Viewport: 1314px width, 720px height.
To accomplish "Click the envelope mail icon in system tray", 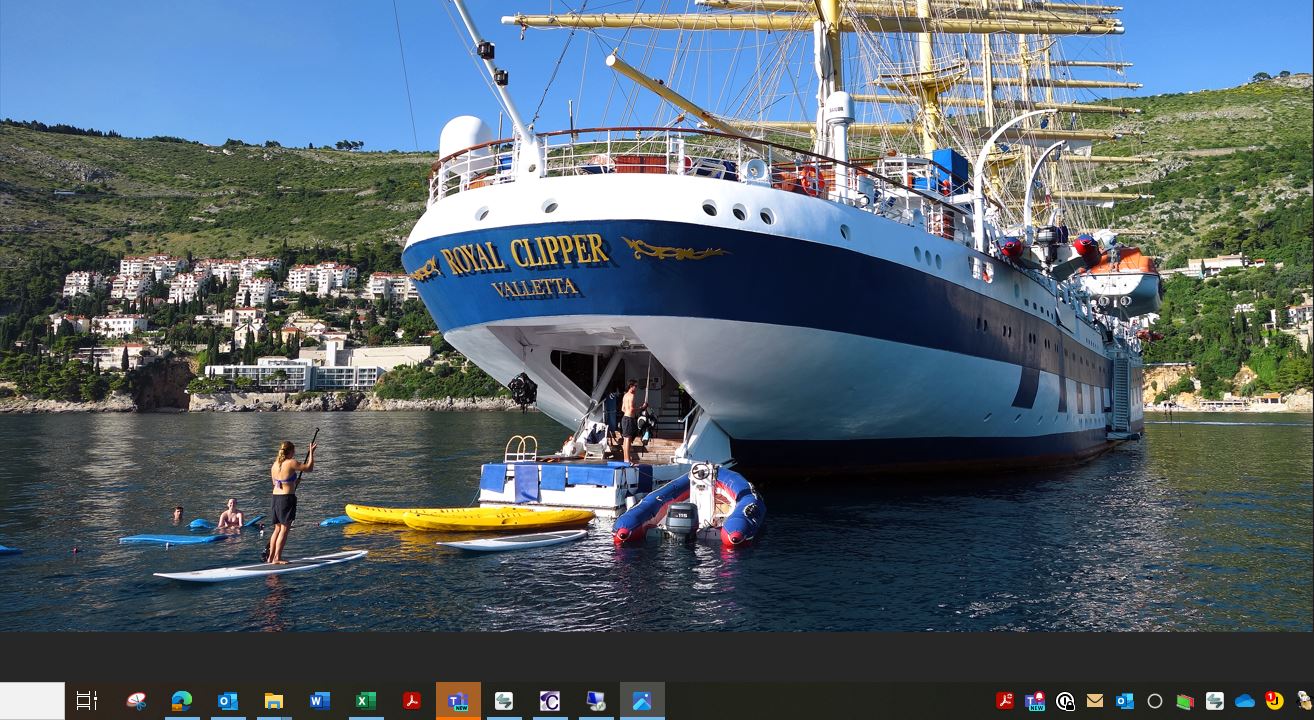I will (1095, 701).
